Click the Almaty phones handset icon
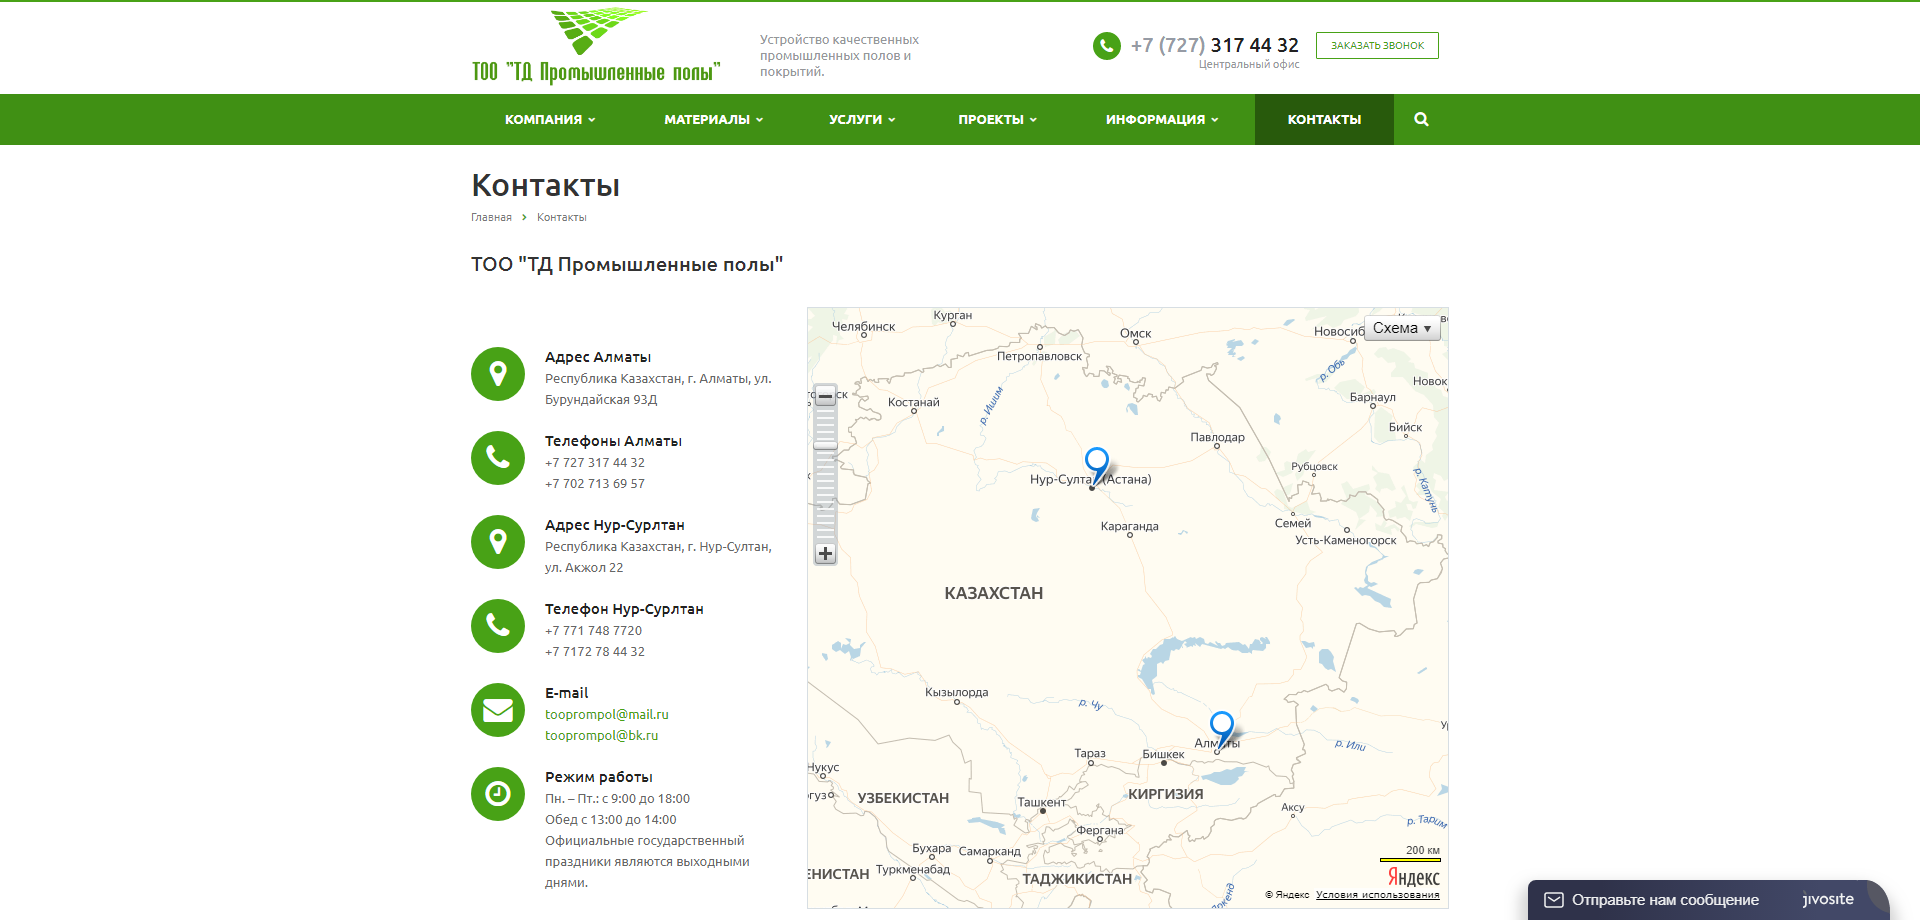1920x920 pixels. (498, 458)
